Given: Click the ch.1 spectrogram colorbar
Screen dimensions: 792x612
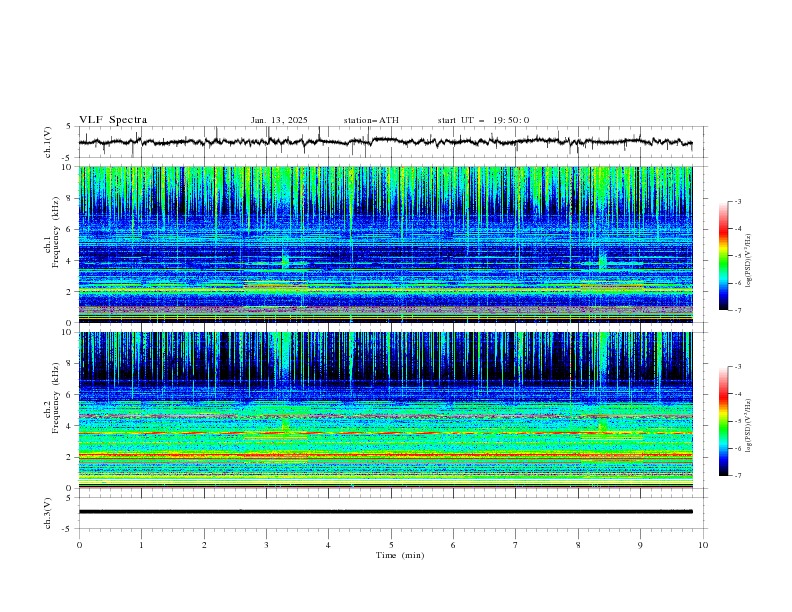Looking at the screenshot, I should click(723, 256).
